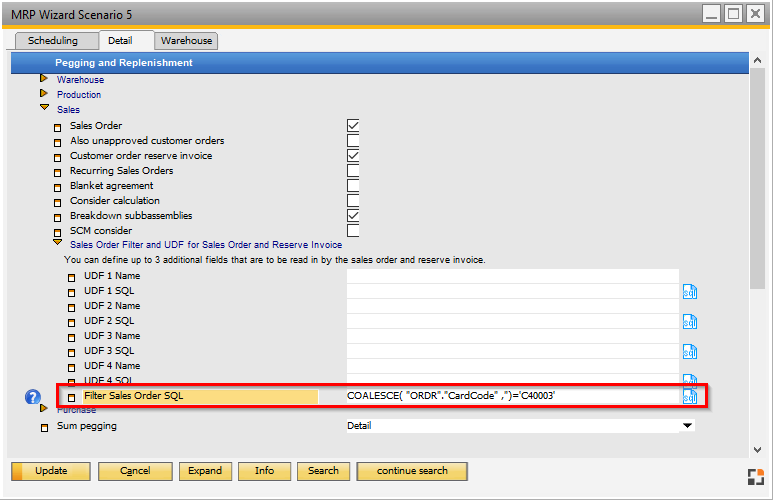Click the window layout icon in bottom-right corner
This screenshot has height=500, width=773.
[755, 476]
